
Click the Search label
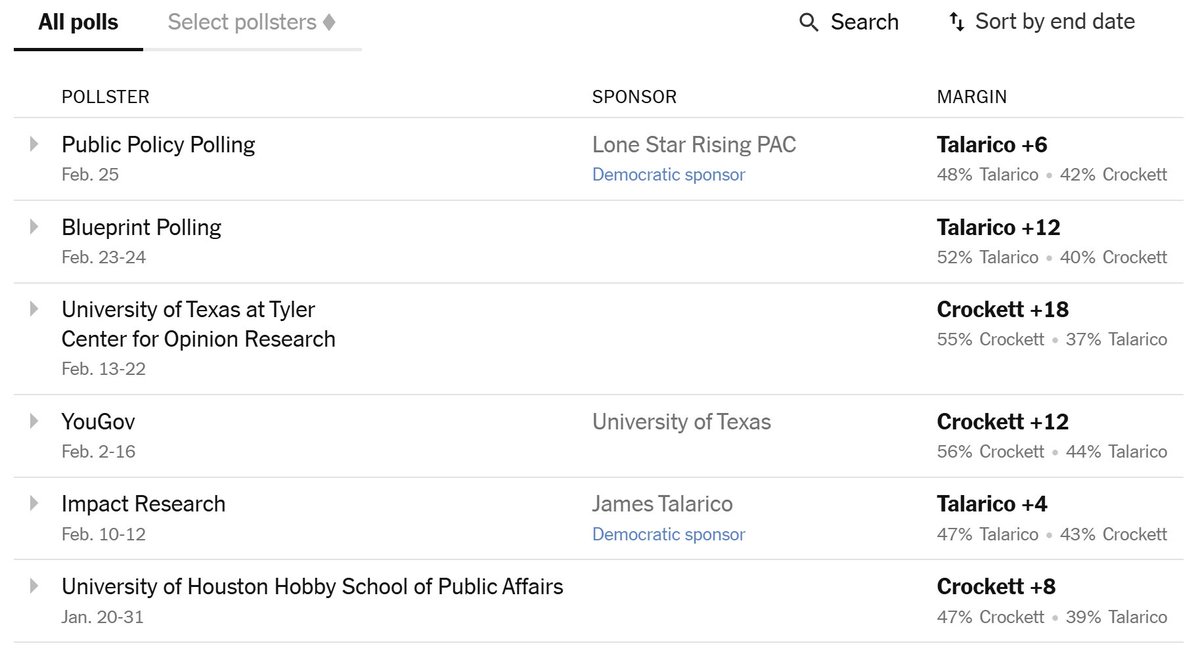[x=864, y=22]
